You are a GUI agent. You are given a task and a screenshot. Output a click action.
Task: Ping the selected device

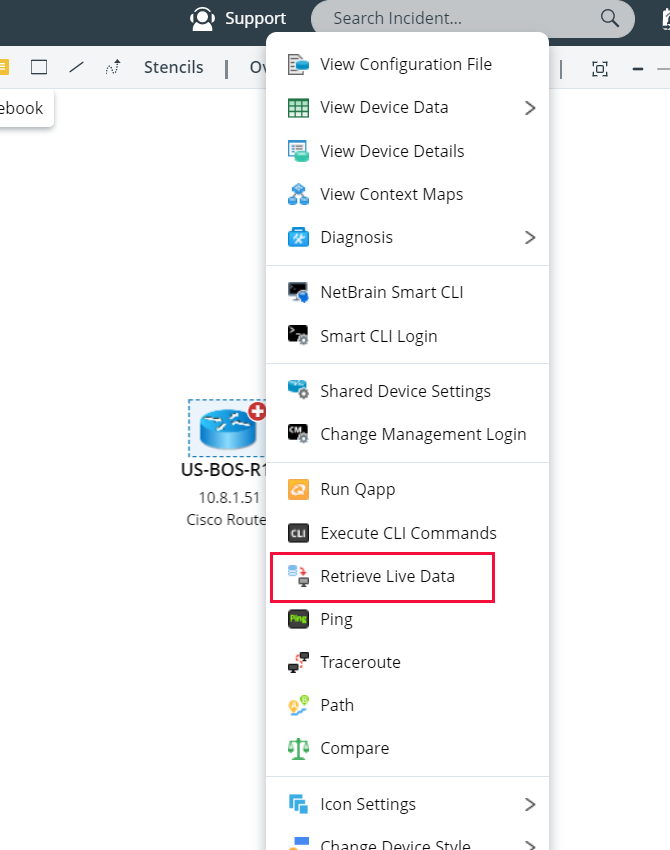(x=335, y=619)
